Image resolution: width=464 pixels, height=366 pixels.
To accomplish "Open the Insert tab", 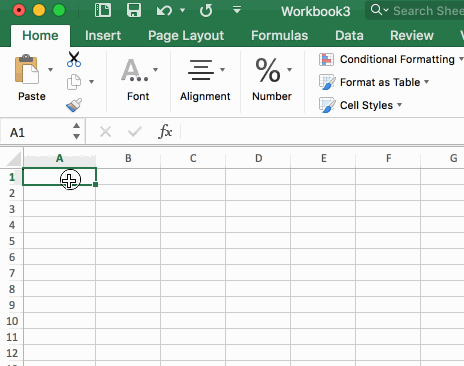I will click(103, 35).
